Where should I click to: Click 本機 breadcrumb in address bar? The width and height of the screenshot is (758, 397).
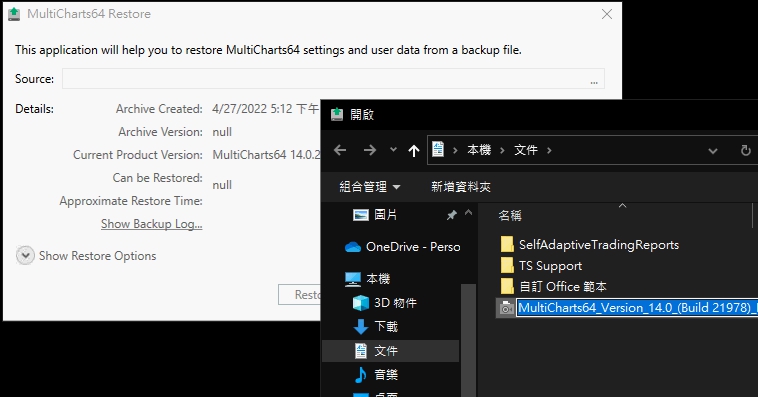point(479,150)
